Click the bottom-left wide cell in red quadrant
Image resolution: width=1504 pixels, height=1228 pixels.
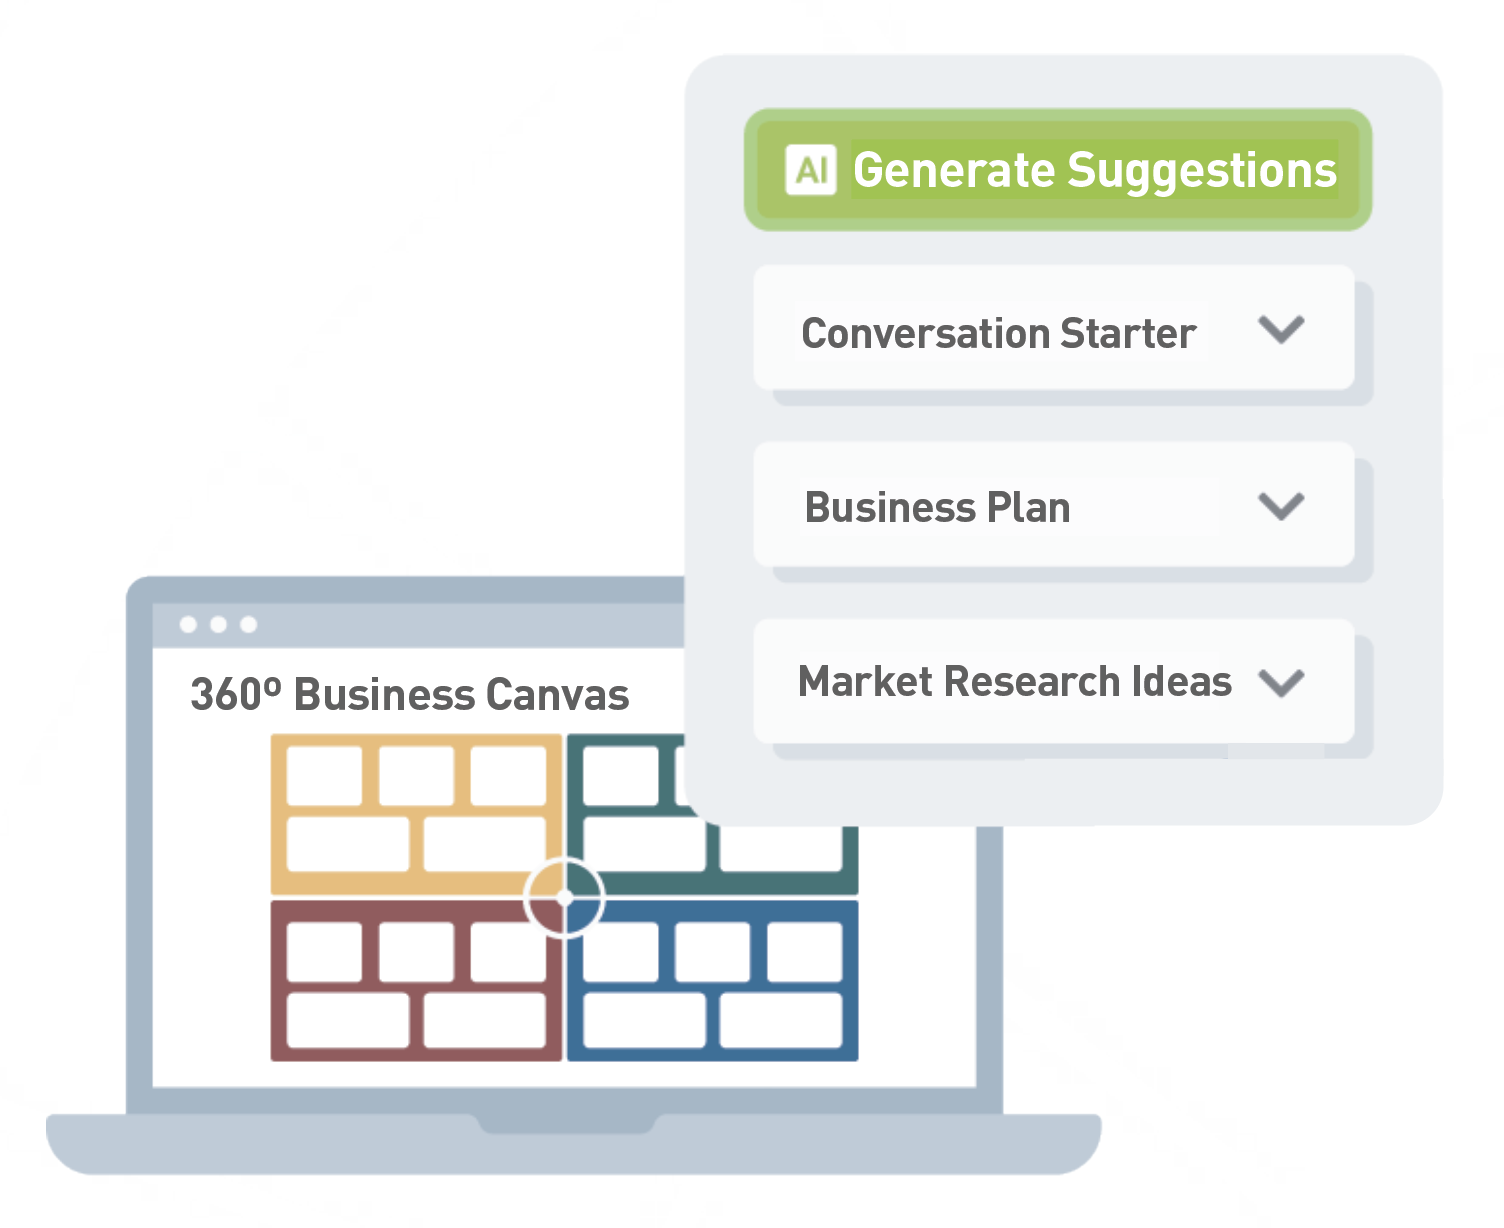(x=347, y=1020)
